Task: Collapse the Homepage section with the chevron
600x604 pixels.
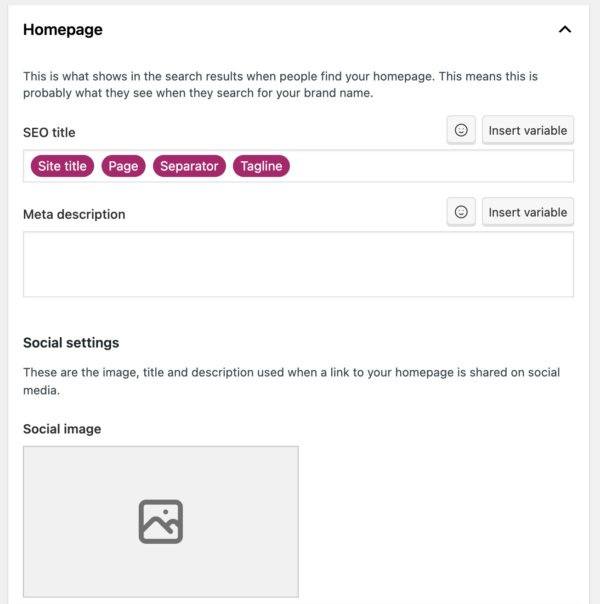Action: pos(565,30)
